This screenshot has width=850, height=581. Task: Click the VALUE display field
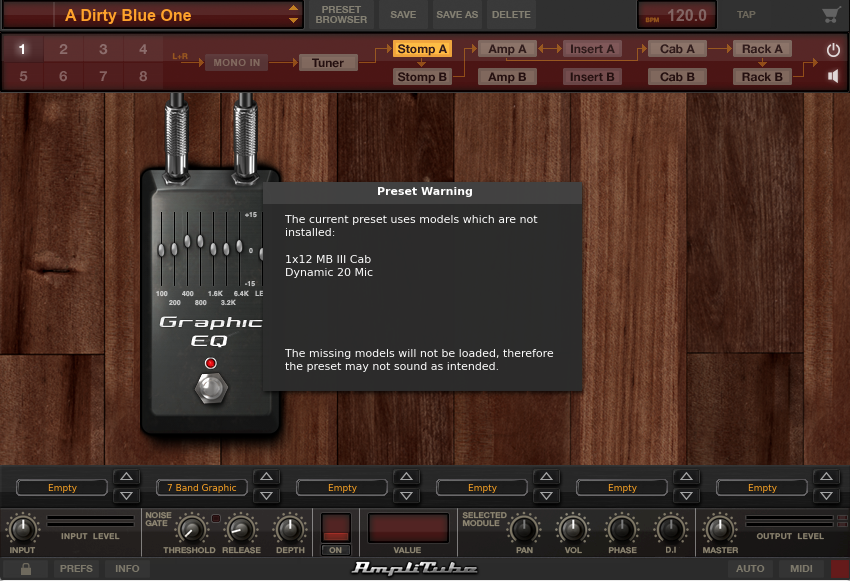click(408, 528)
